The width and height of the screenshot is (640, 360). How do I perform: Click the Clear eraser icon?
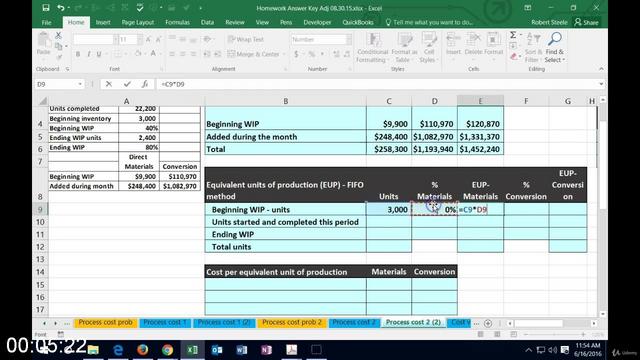point(513,57)
